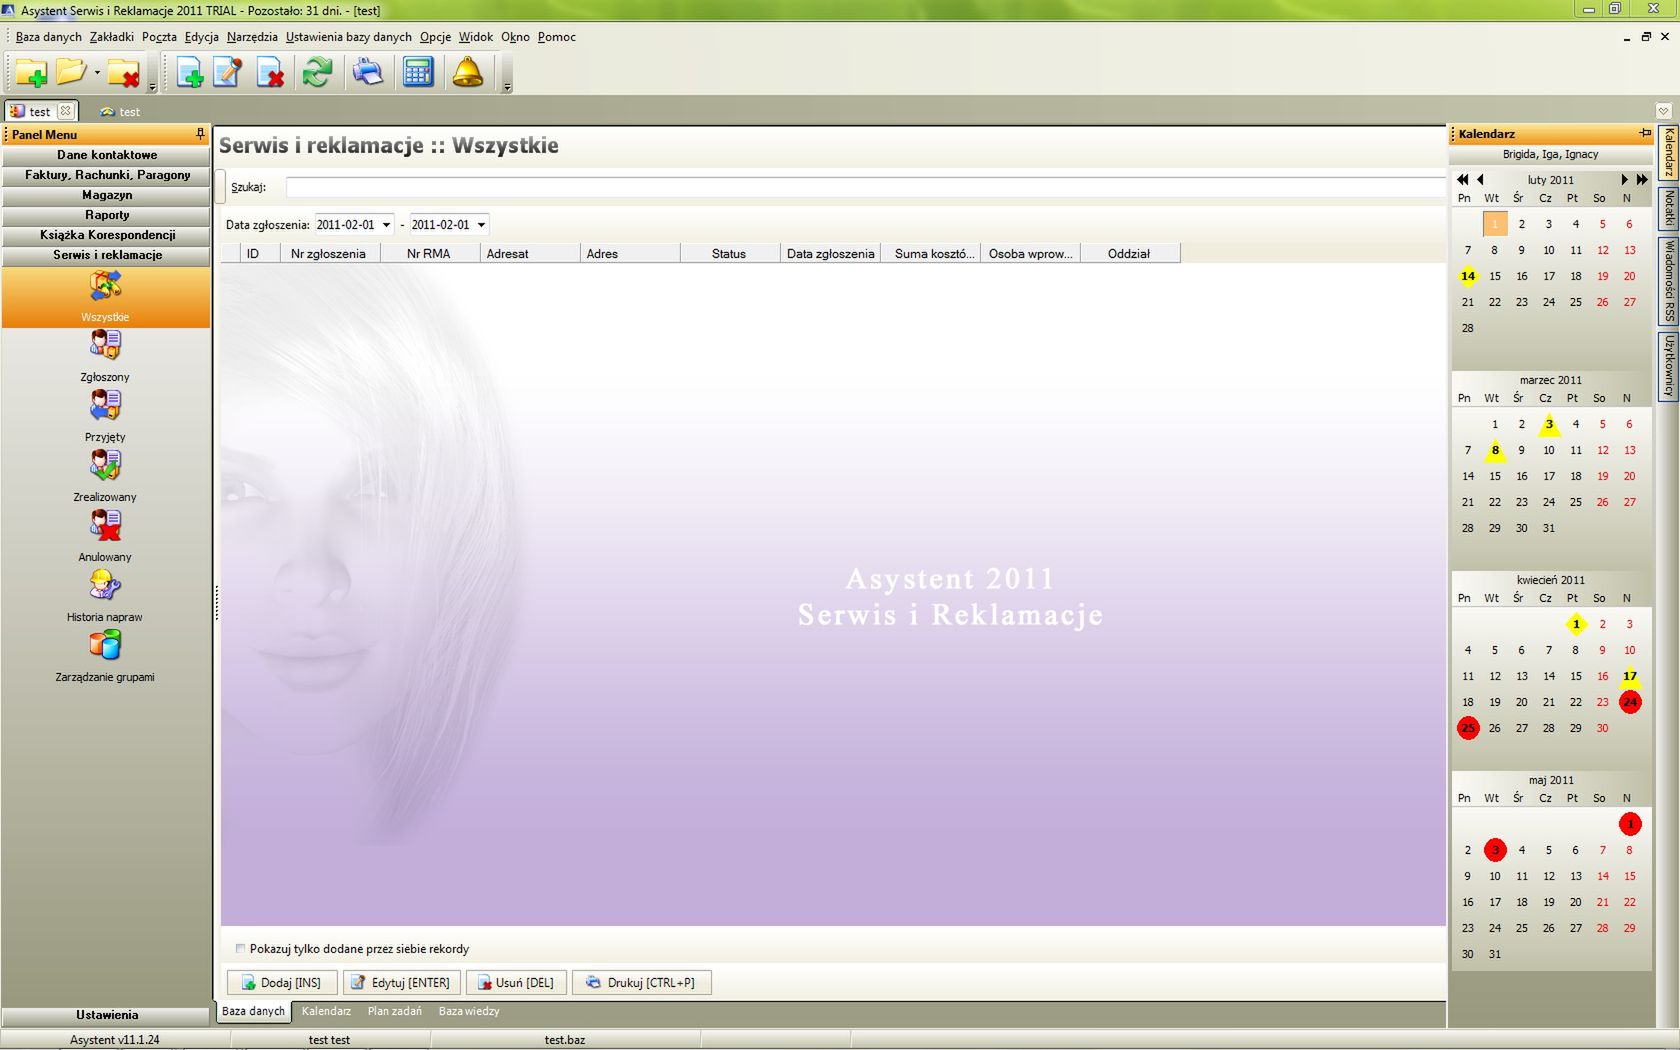Click the Edytuj [ENTER] button
The height and width of the screenshot is (1050, 1680).
point(401,983)
